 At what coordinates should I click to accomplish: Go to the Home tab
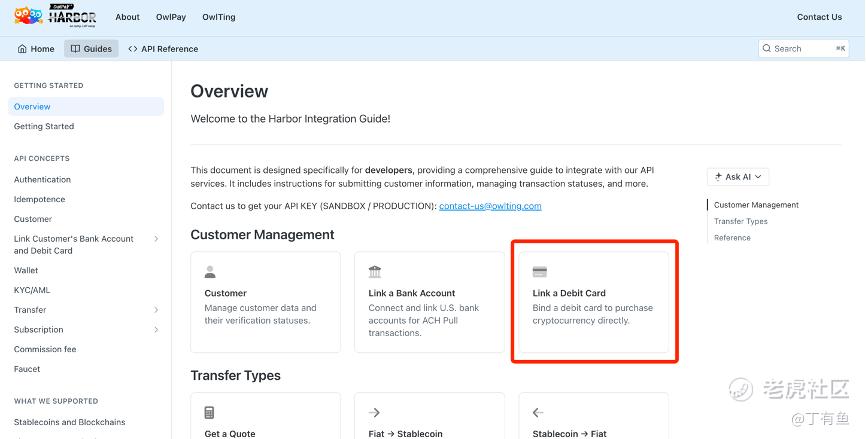(x=36, y=49)
